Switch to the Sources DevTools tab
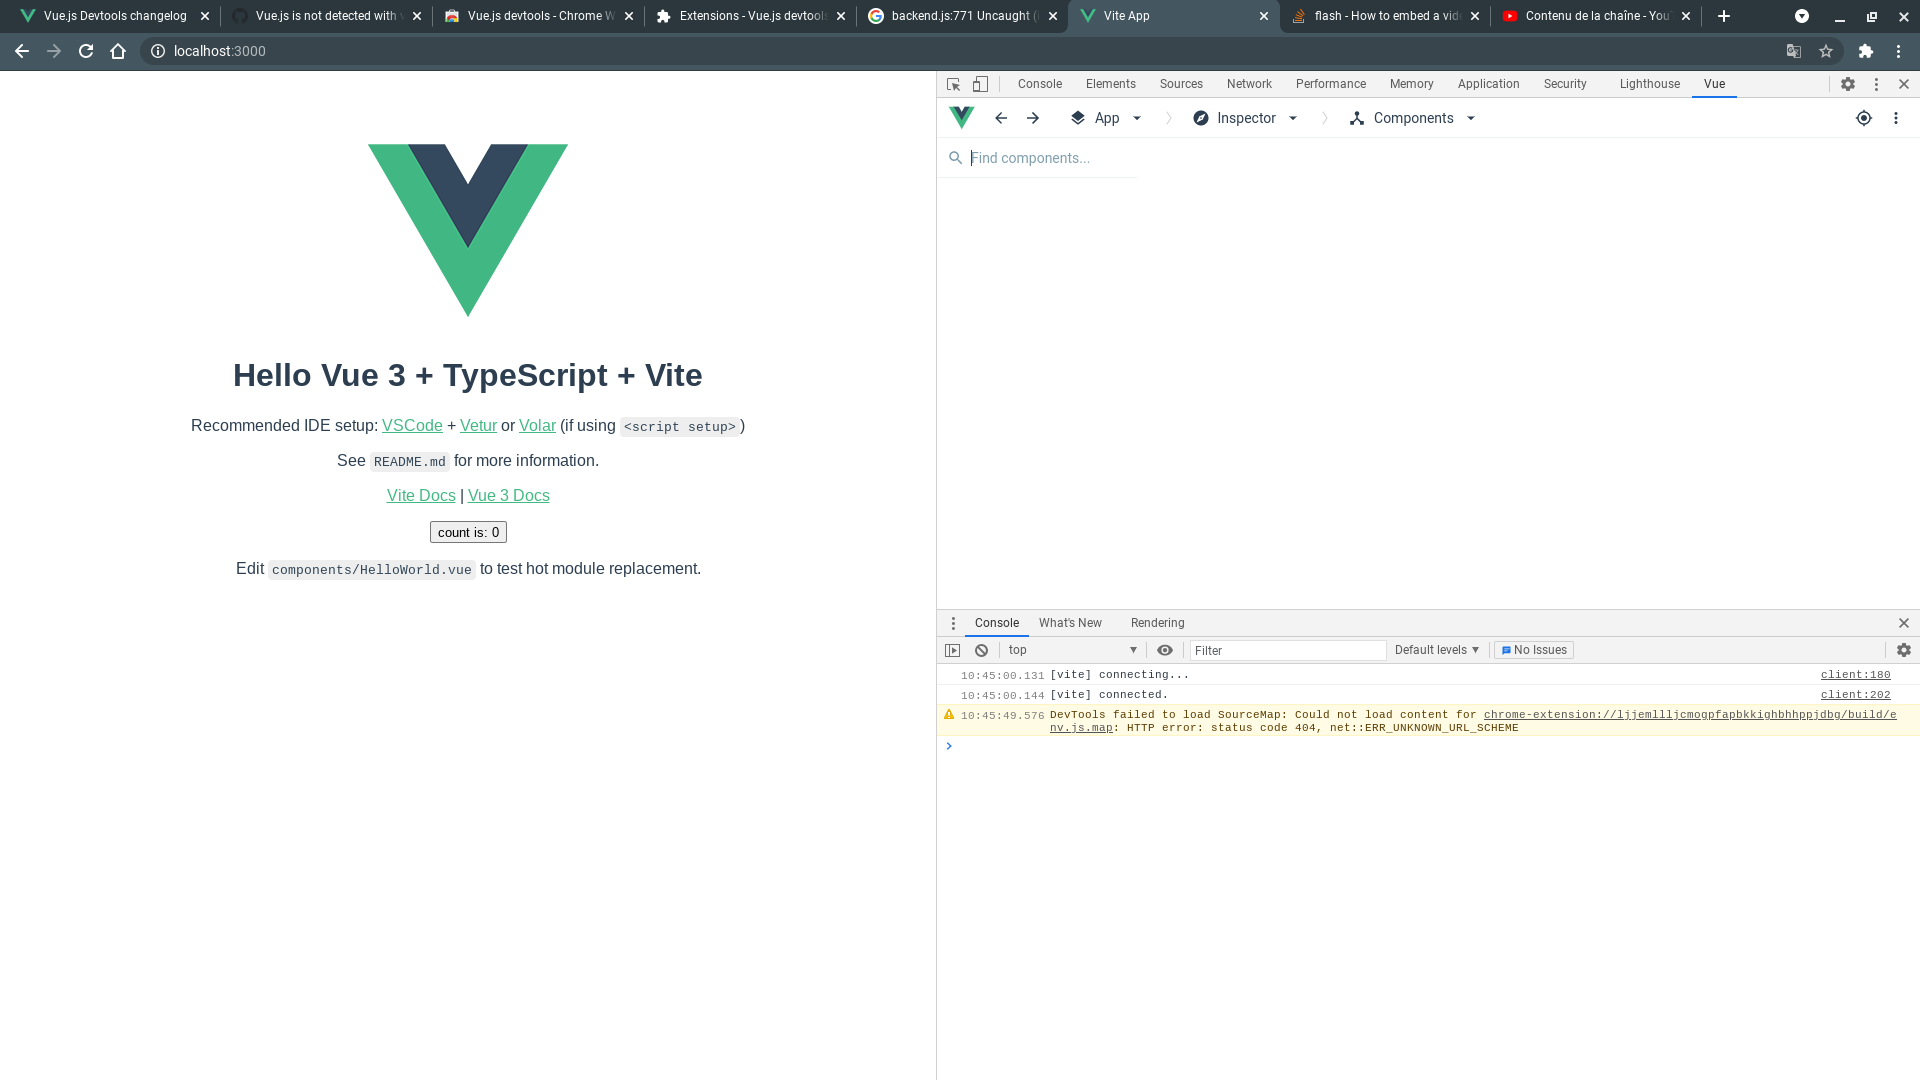This screenshot has height=1080, width=1920. click(x=1181, y=84)
